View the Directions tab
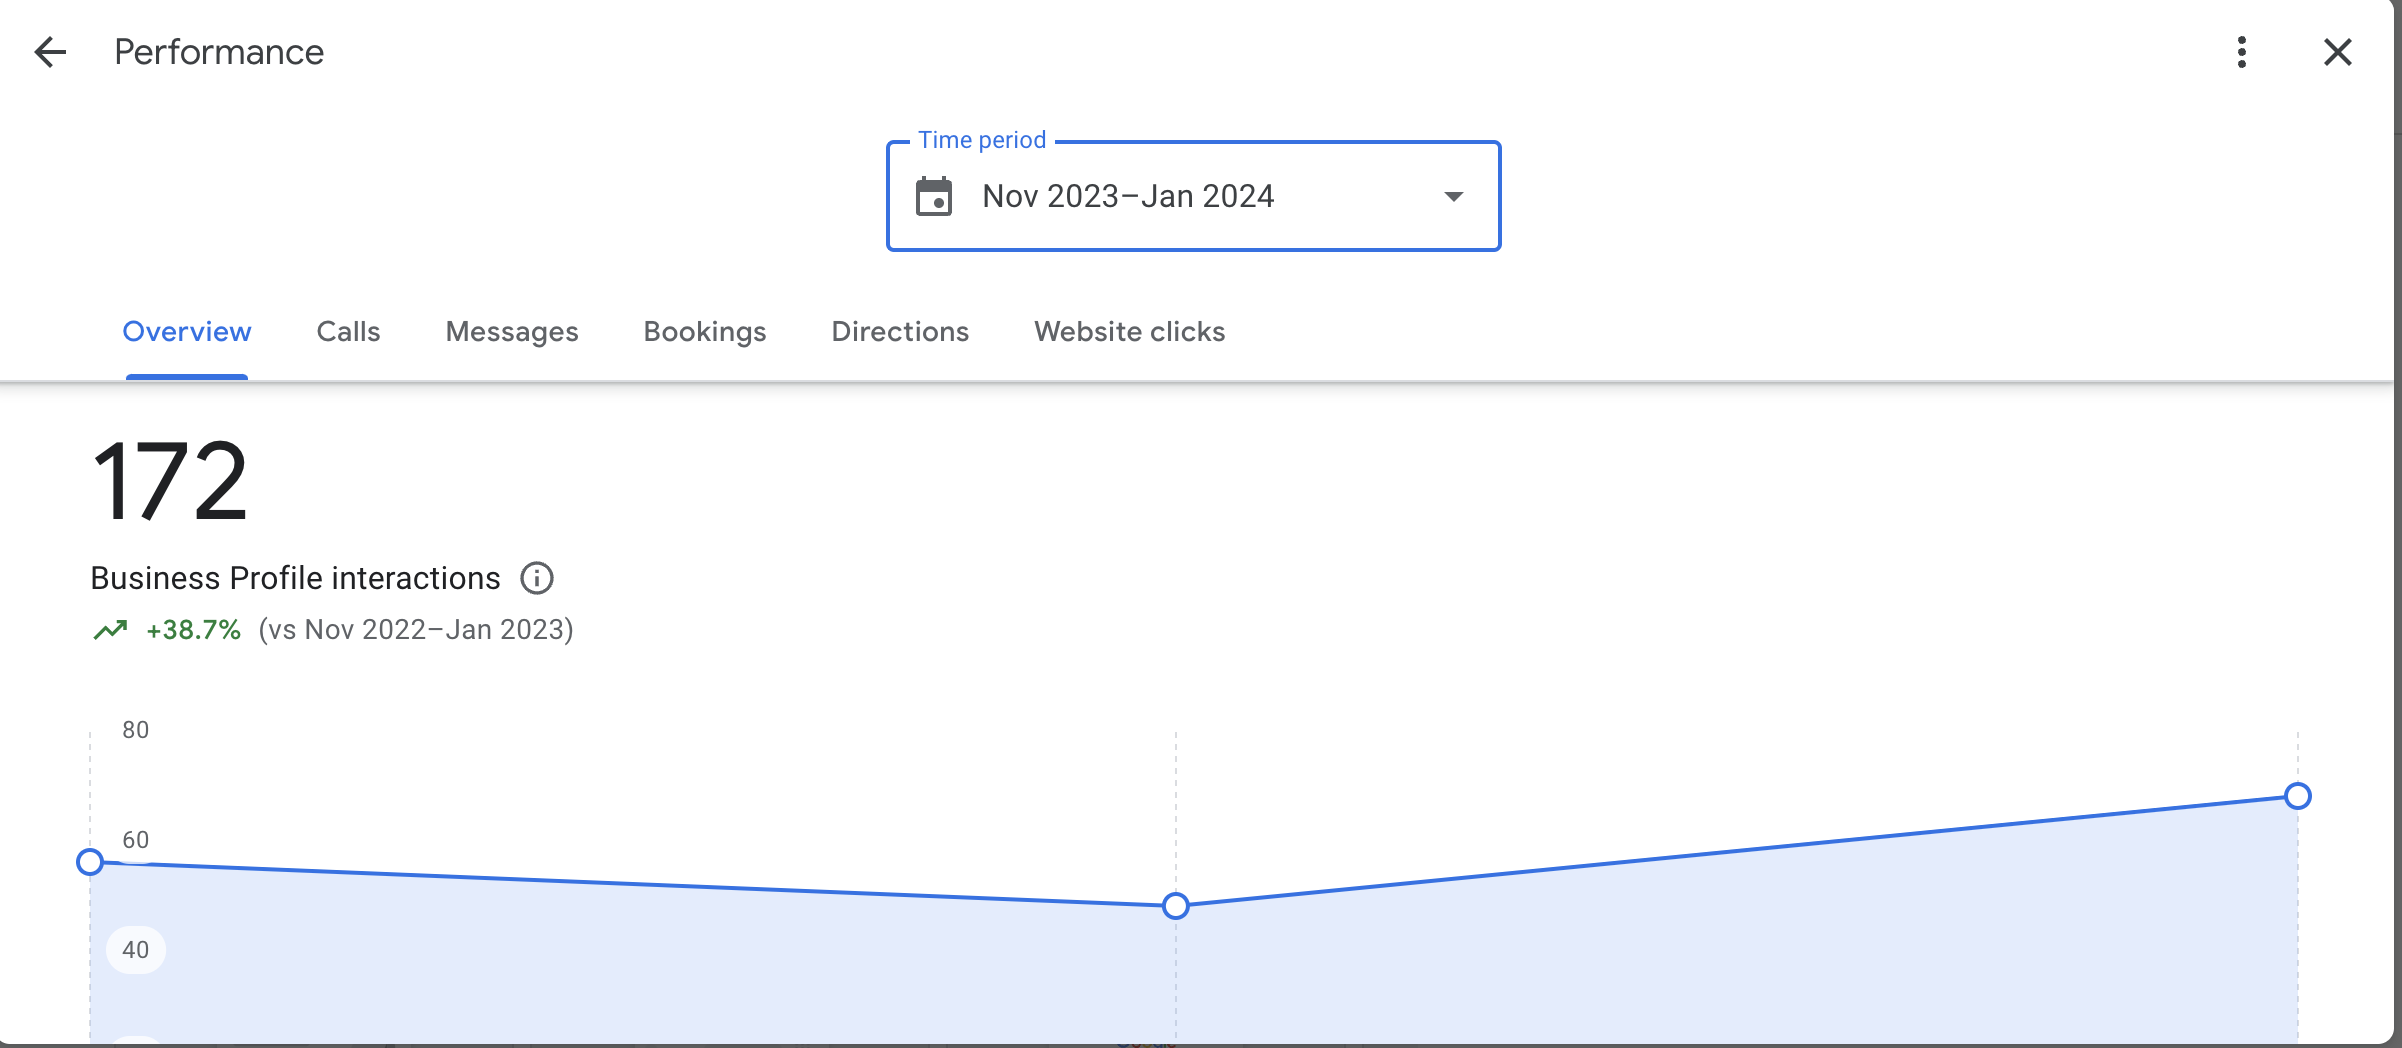The height and width of the screenshot is (1048, 2402). (x=900, y=332)
